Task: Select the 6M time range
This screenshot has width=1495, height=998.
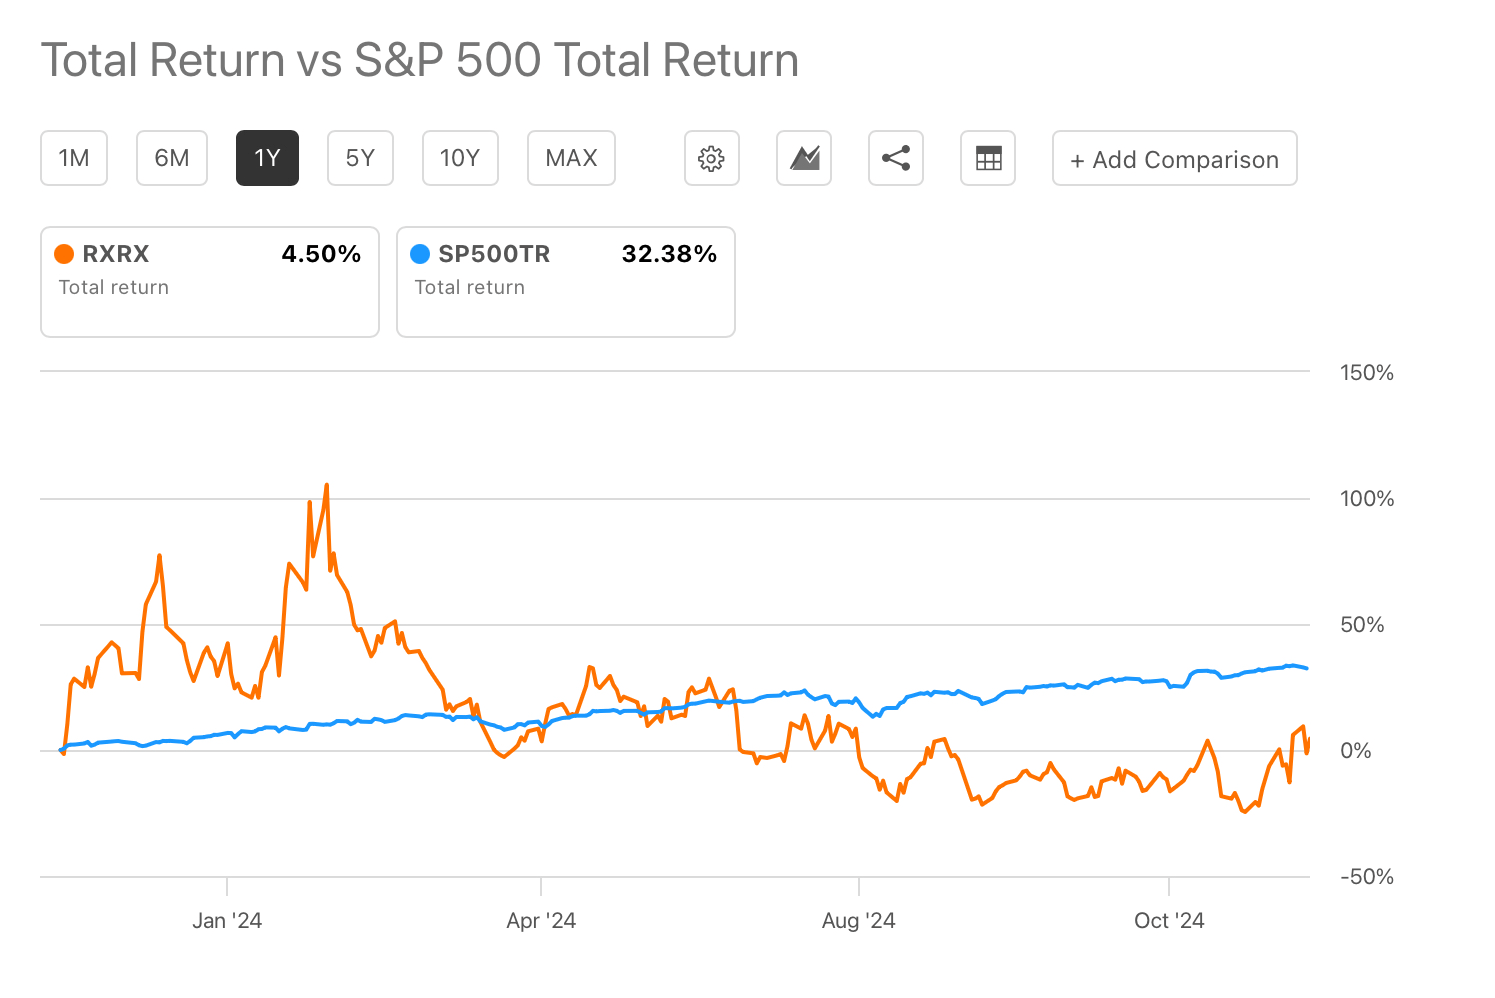Action: pos(172,158)
